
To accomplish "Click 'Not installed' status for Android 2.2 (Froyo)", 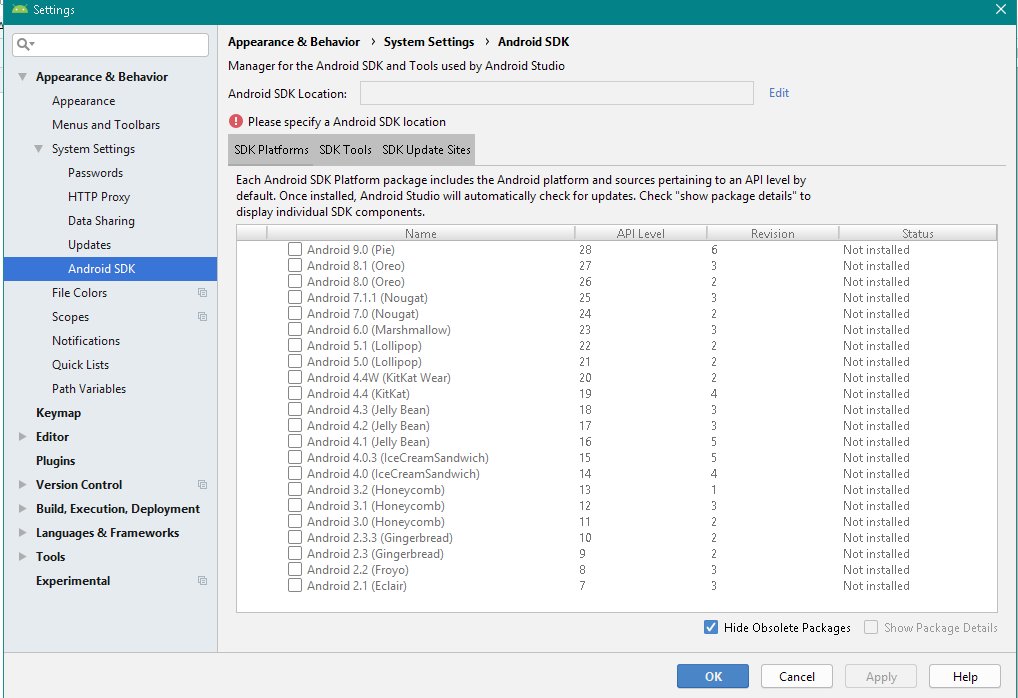I will click(x=876, y=569).
